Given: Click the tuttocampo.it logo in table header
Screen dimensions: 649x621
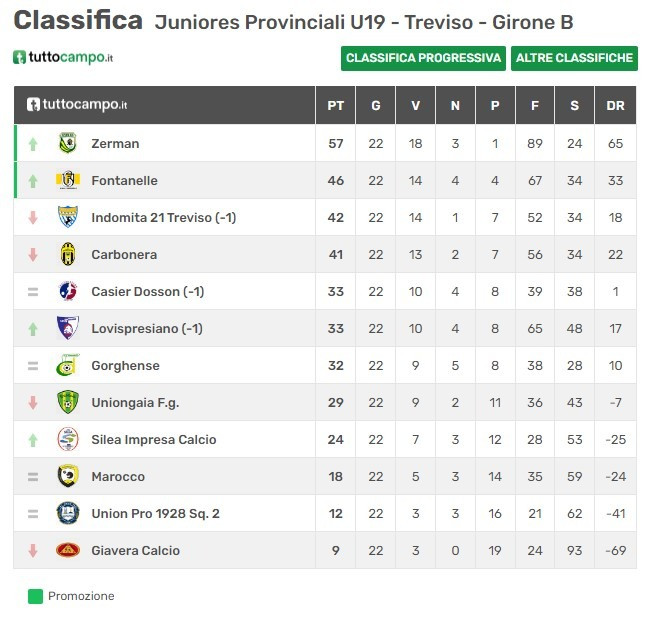Looking at the screenshot, I should (77, 105).
